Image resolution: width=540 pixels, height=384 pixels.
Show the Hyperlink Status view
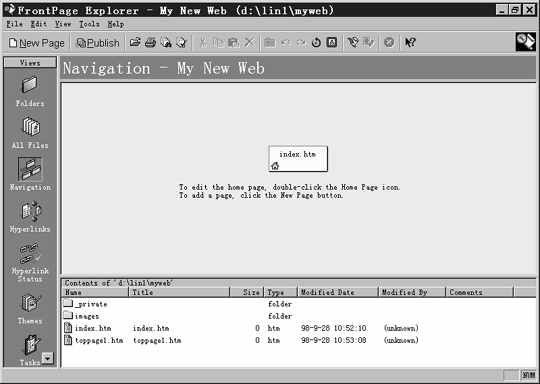point(30,262)
